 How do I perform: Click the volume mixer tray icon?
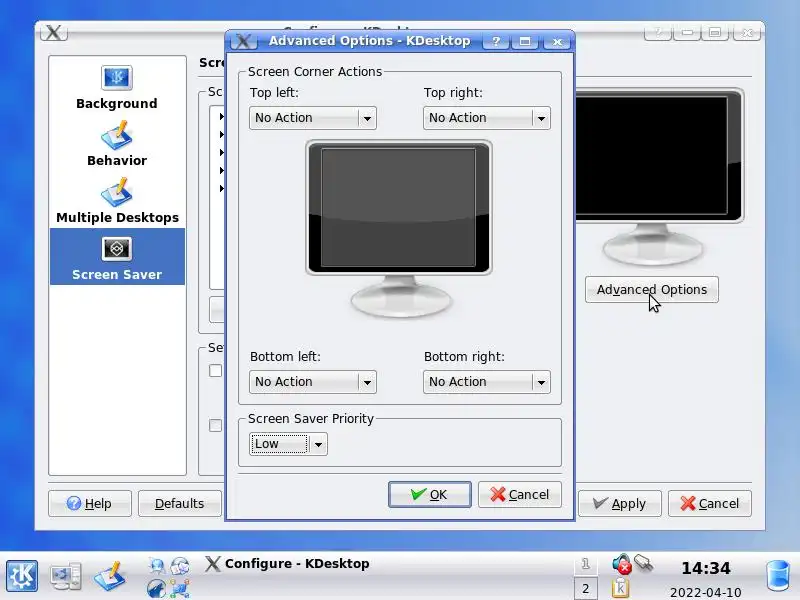point(622,564)
